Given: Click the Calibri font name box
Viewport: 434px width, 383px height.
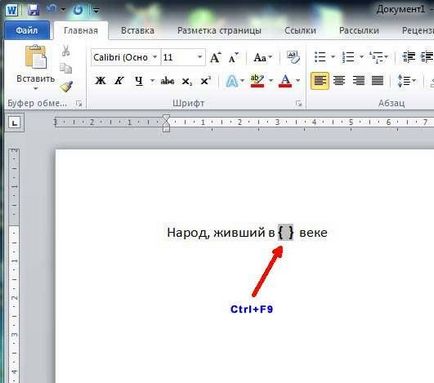Looking at the screenshot, I should [121, 57].
